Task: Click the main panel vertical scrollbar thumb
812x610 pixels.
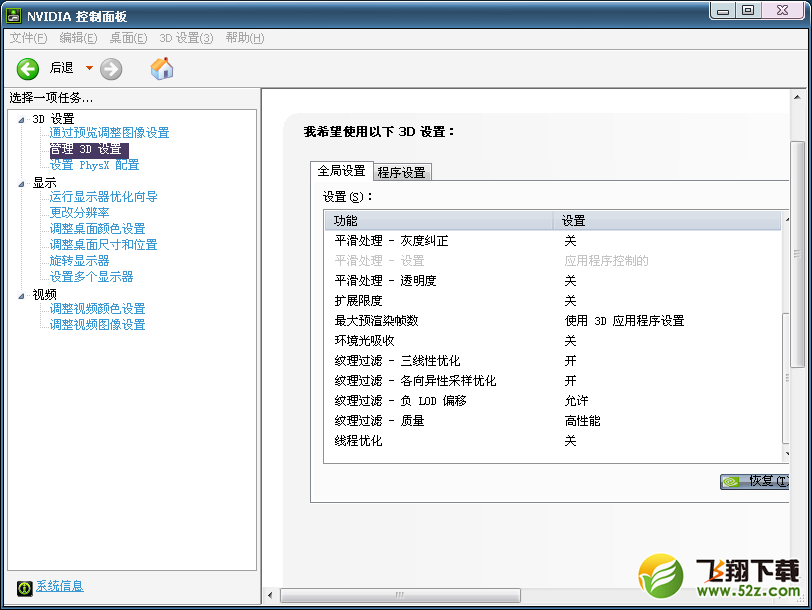Action: 797,254
